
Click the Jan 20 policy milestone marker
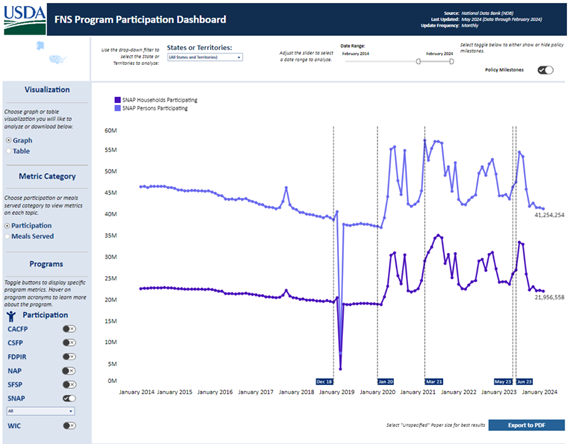(386, 381)
